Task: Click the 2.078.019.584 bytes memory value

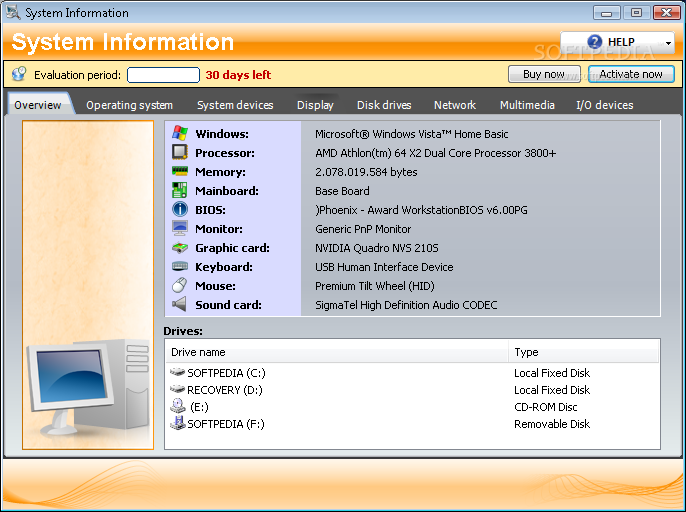Action: tap(366, 172)
